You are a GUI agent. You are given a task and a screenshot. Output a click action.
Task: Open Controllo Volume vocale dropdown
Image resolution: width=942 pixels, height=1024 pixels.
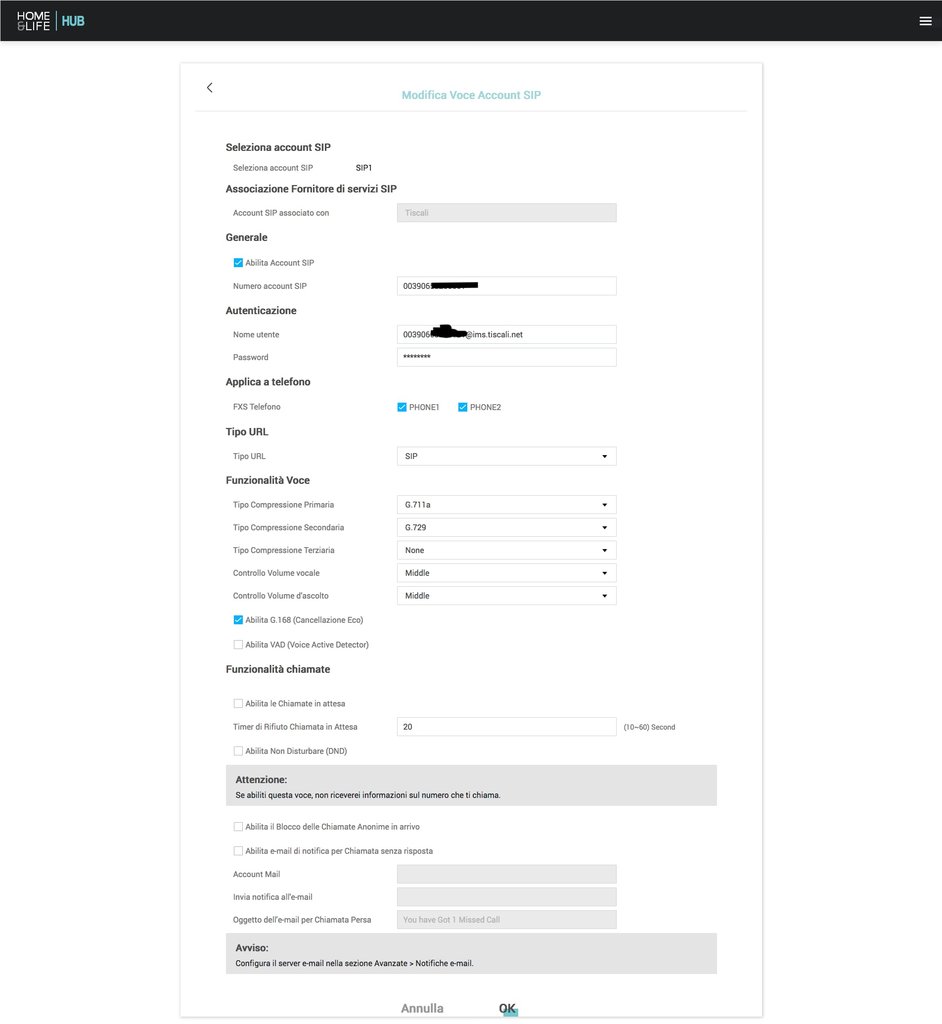coord(506,573)
